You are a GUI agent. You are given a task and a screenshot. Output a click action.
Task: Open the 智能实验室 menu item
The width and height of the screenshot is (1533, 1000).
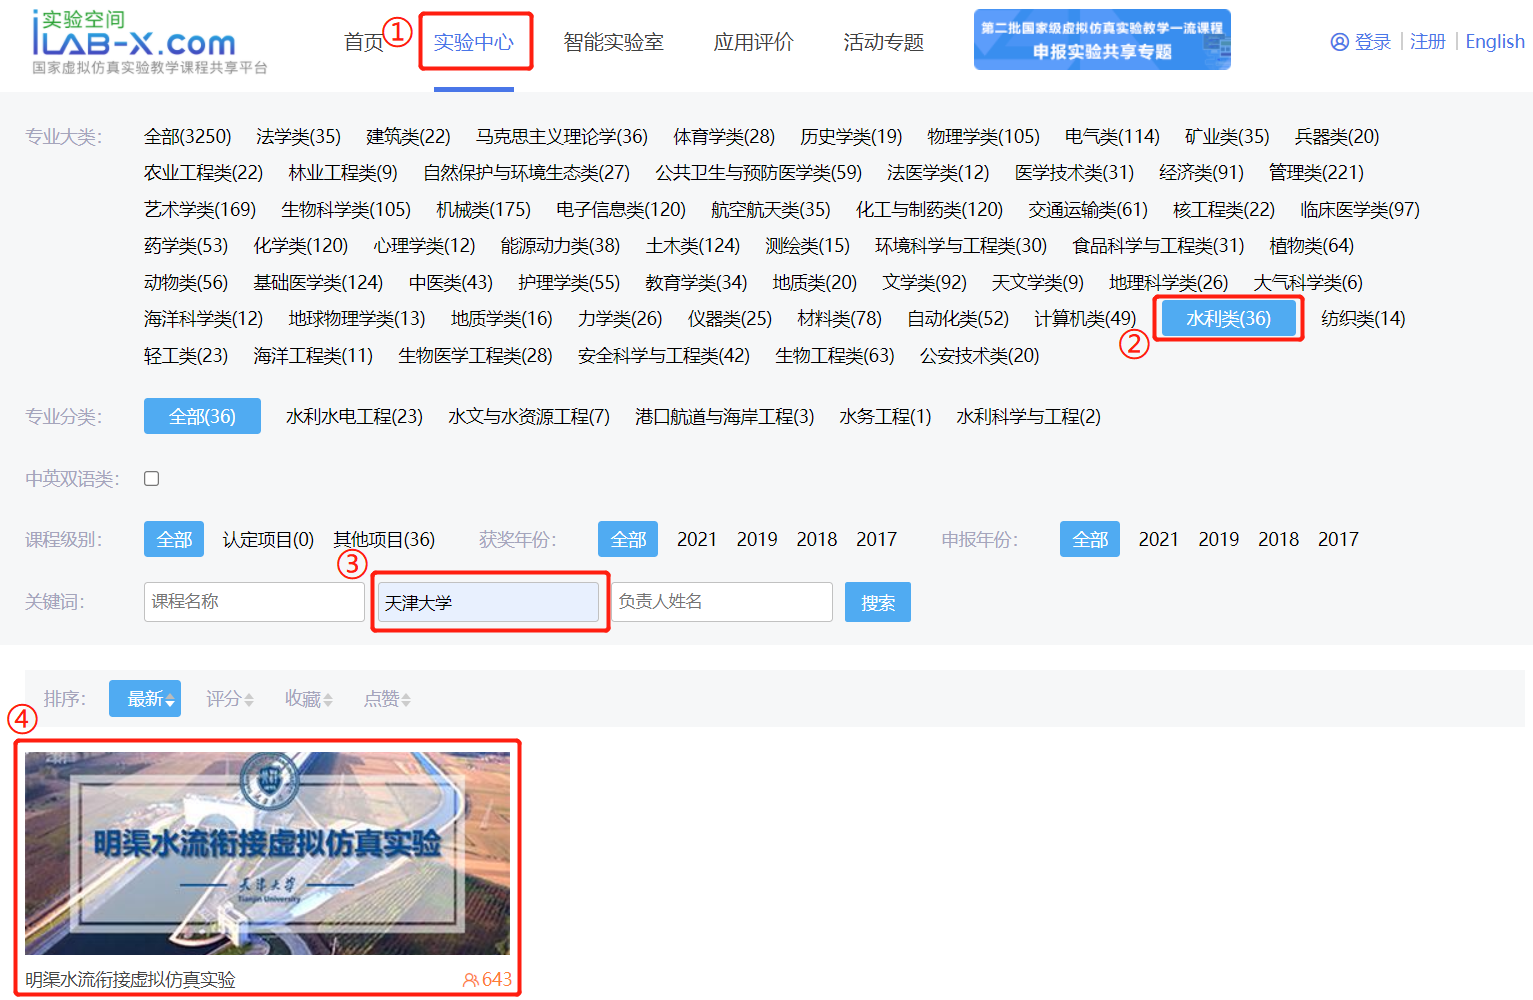(613, 42)
